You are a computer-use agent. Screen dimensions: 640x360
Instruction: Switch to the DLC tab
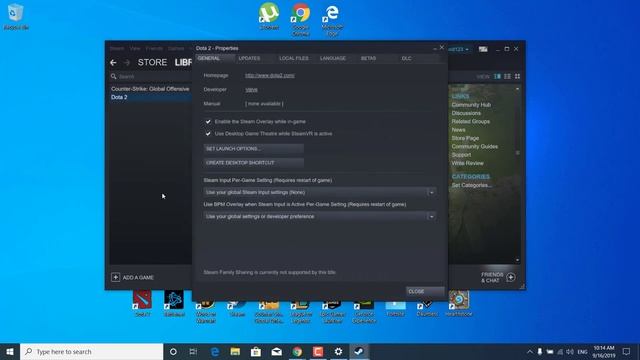click(407, 58)
